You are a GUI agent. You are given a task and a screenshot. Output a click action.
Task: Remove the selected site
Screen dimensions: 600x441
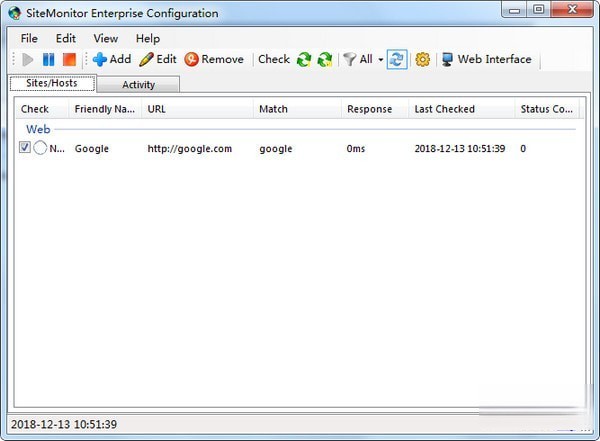214,59
